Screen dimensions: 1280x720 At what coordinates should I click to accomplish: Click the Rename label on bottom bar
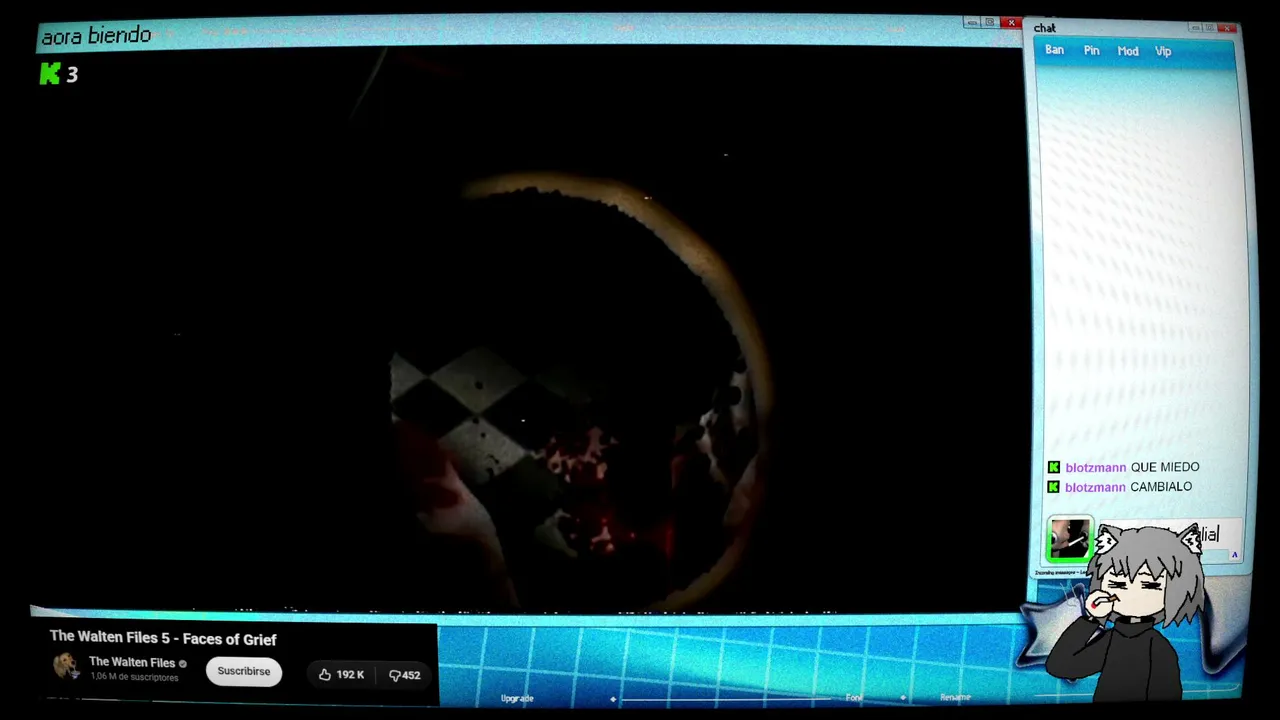tap(955, 698)
